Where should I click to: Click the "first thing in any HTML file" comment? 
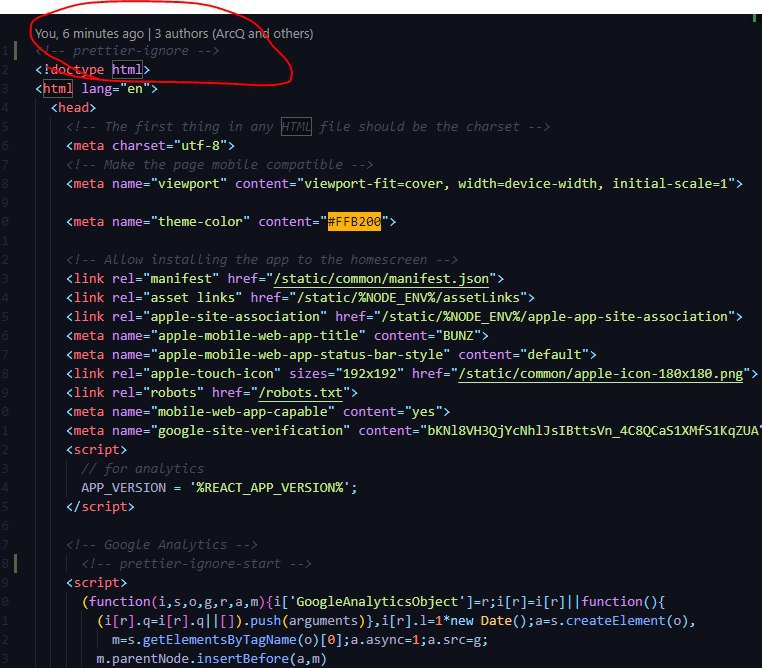click(x=308, y=127)
